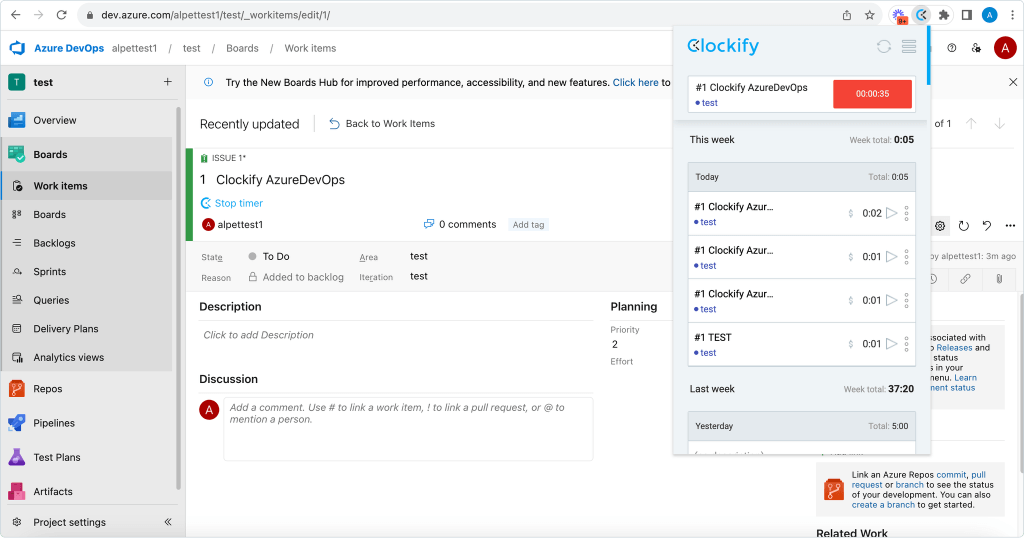Open the Repos section icon
This screenshot has height=538, width=1024.
tap(16, 388)
